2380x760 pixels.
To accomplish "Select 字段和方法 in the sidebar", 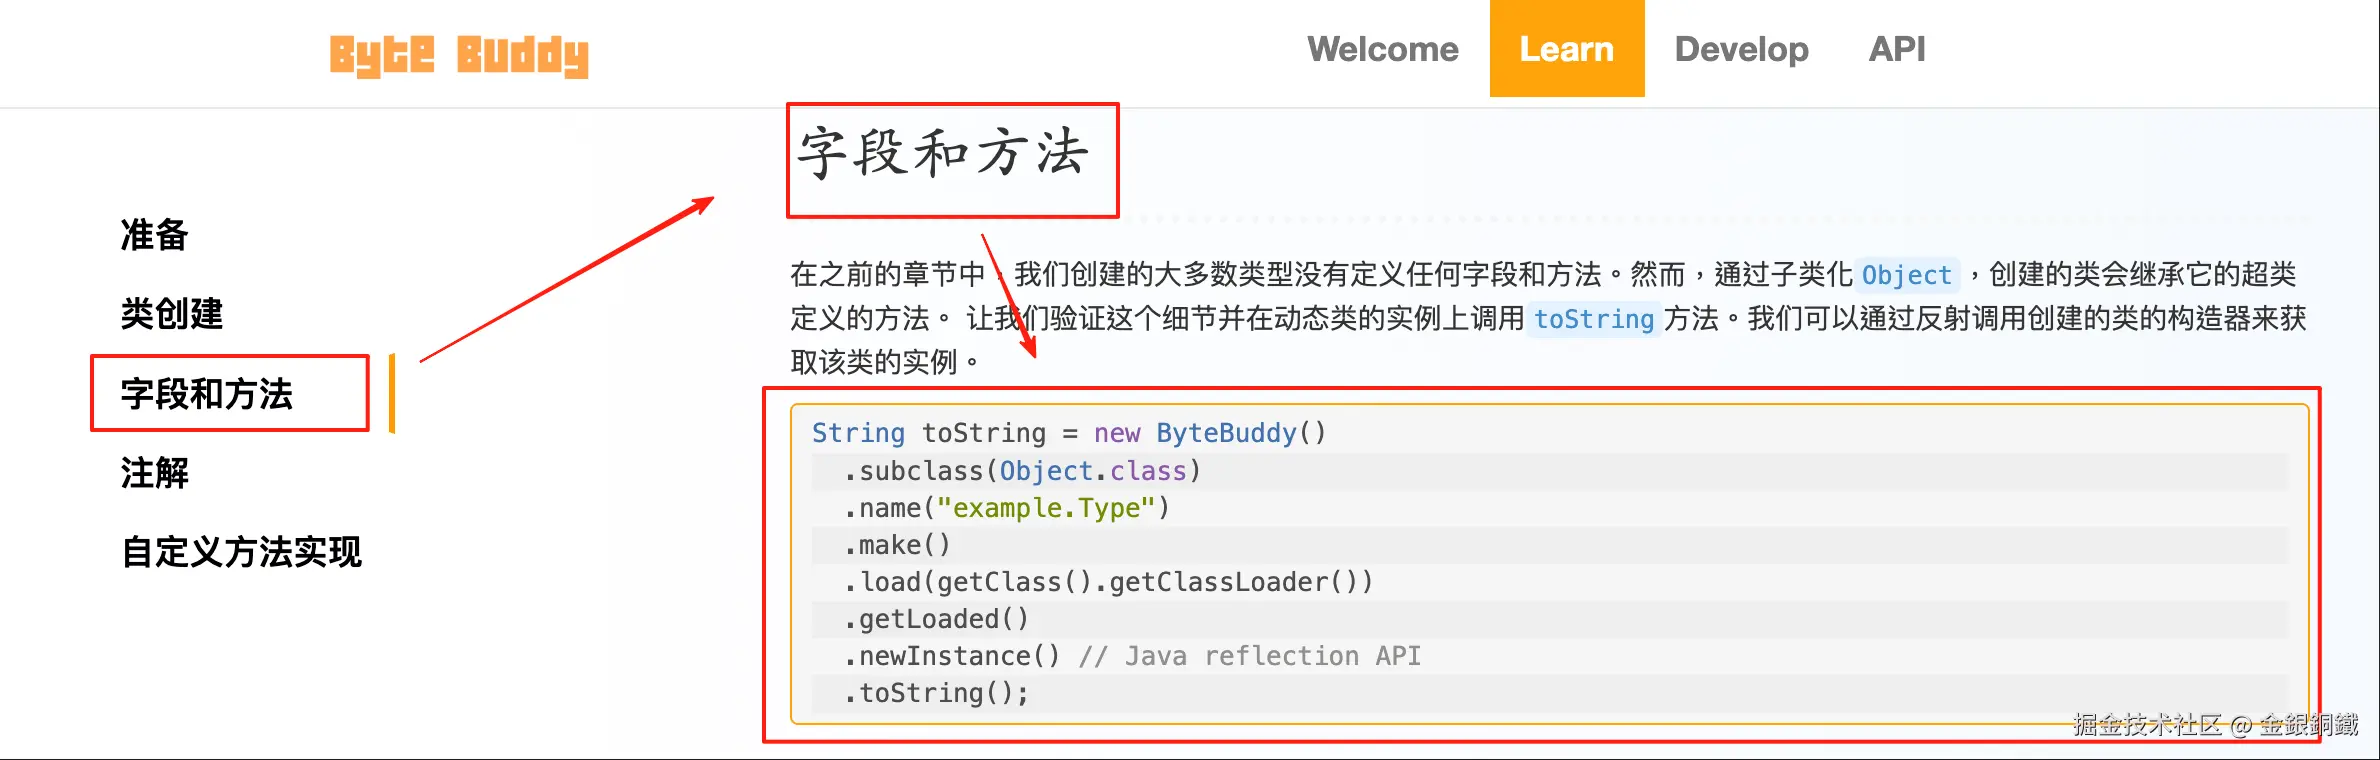I will click(x=206, y=394).
